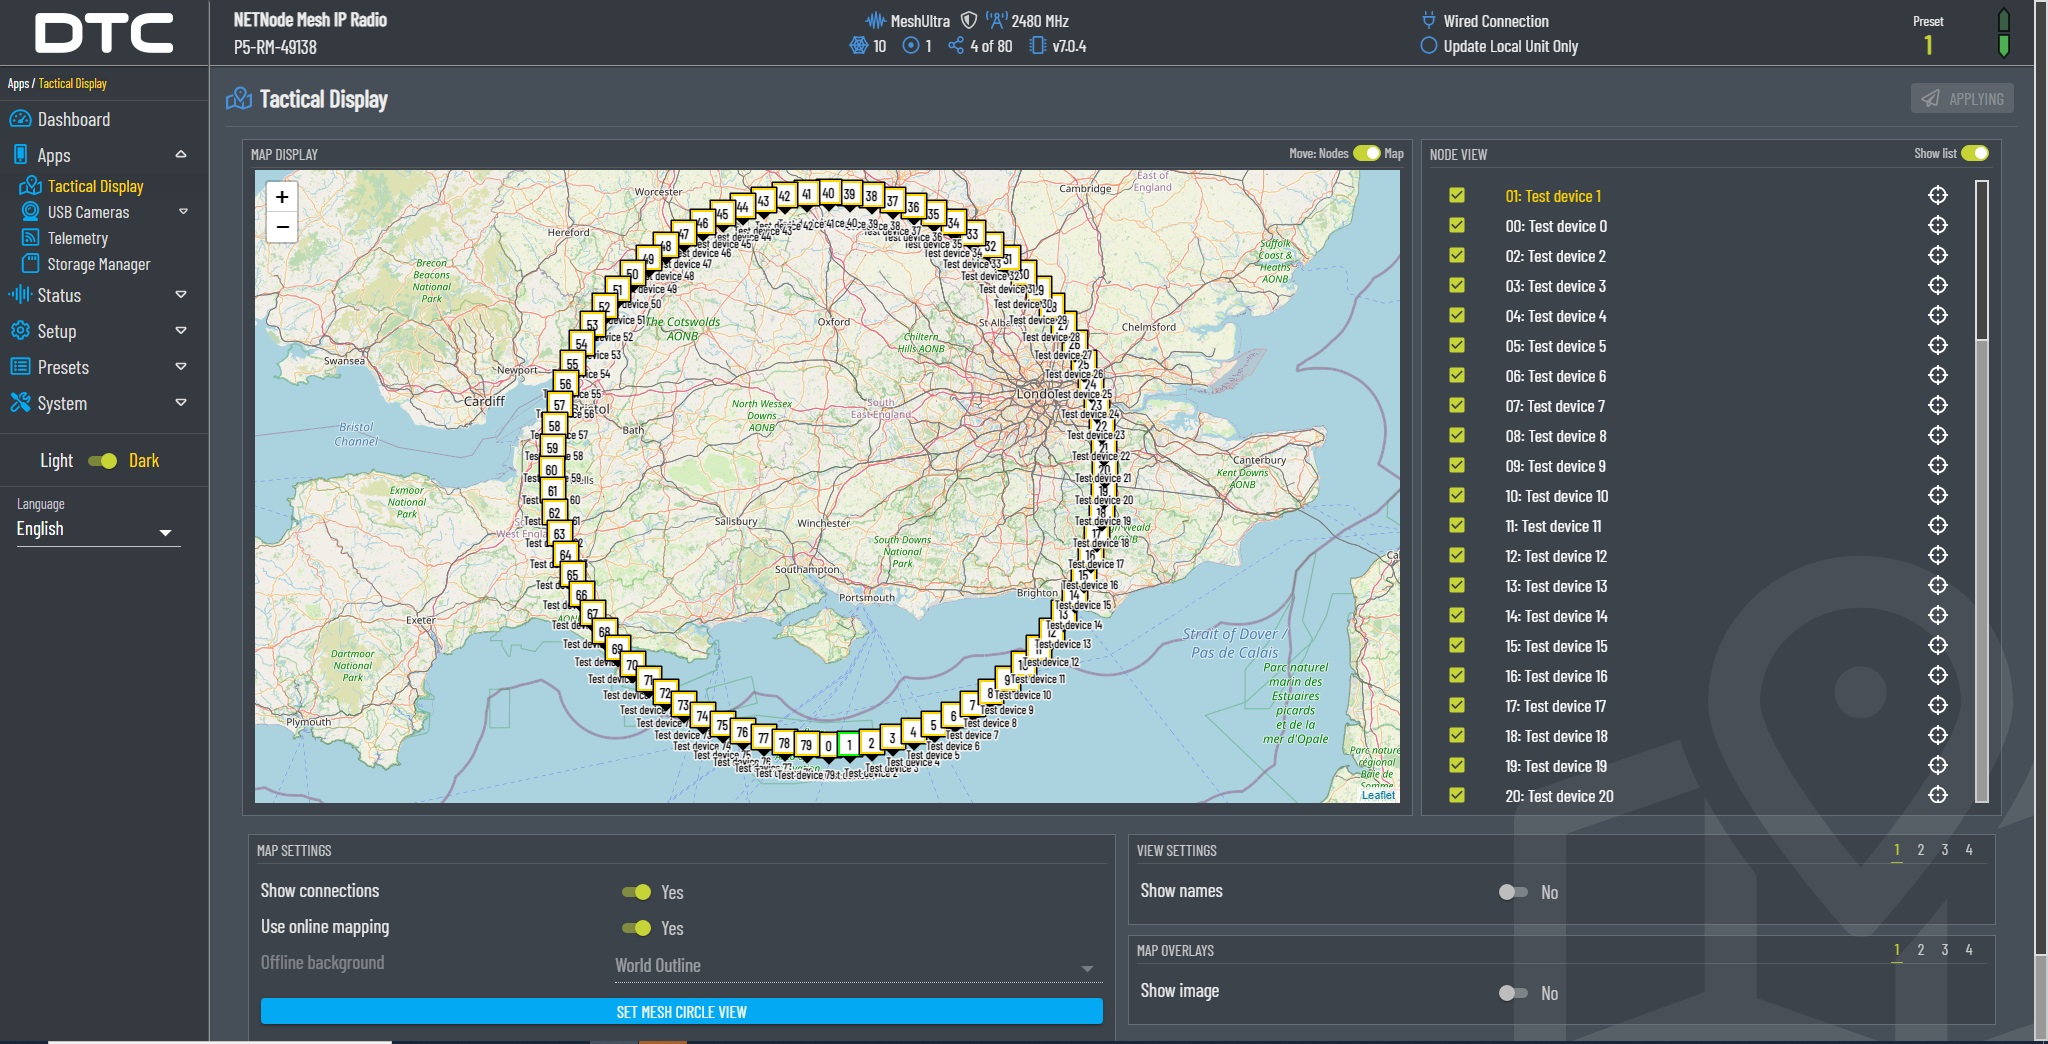2048x1044 pixels.
Task: Click the locate crosshair for Test device 1
Action: point(1937,196)
